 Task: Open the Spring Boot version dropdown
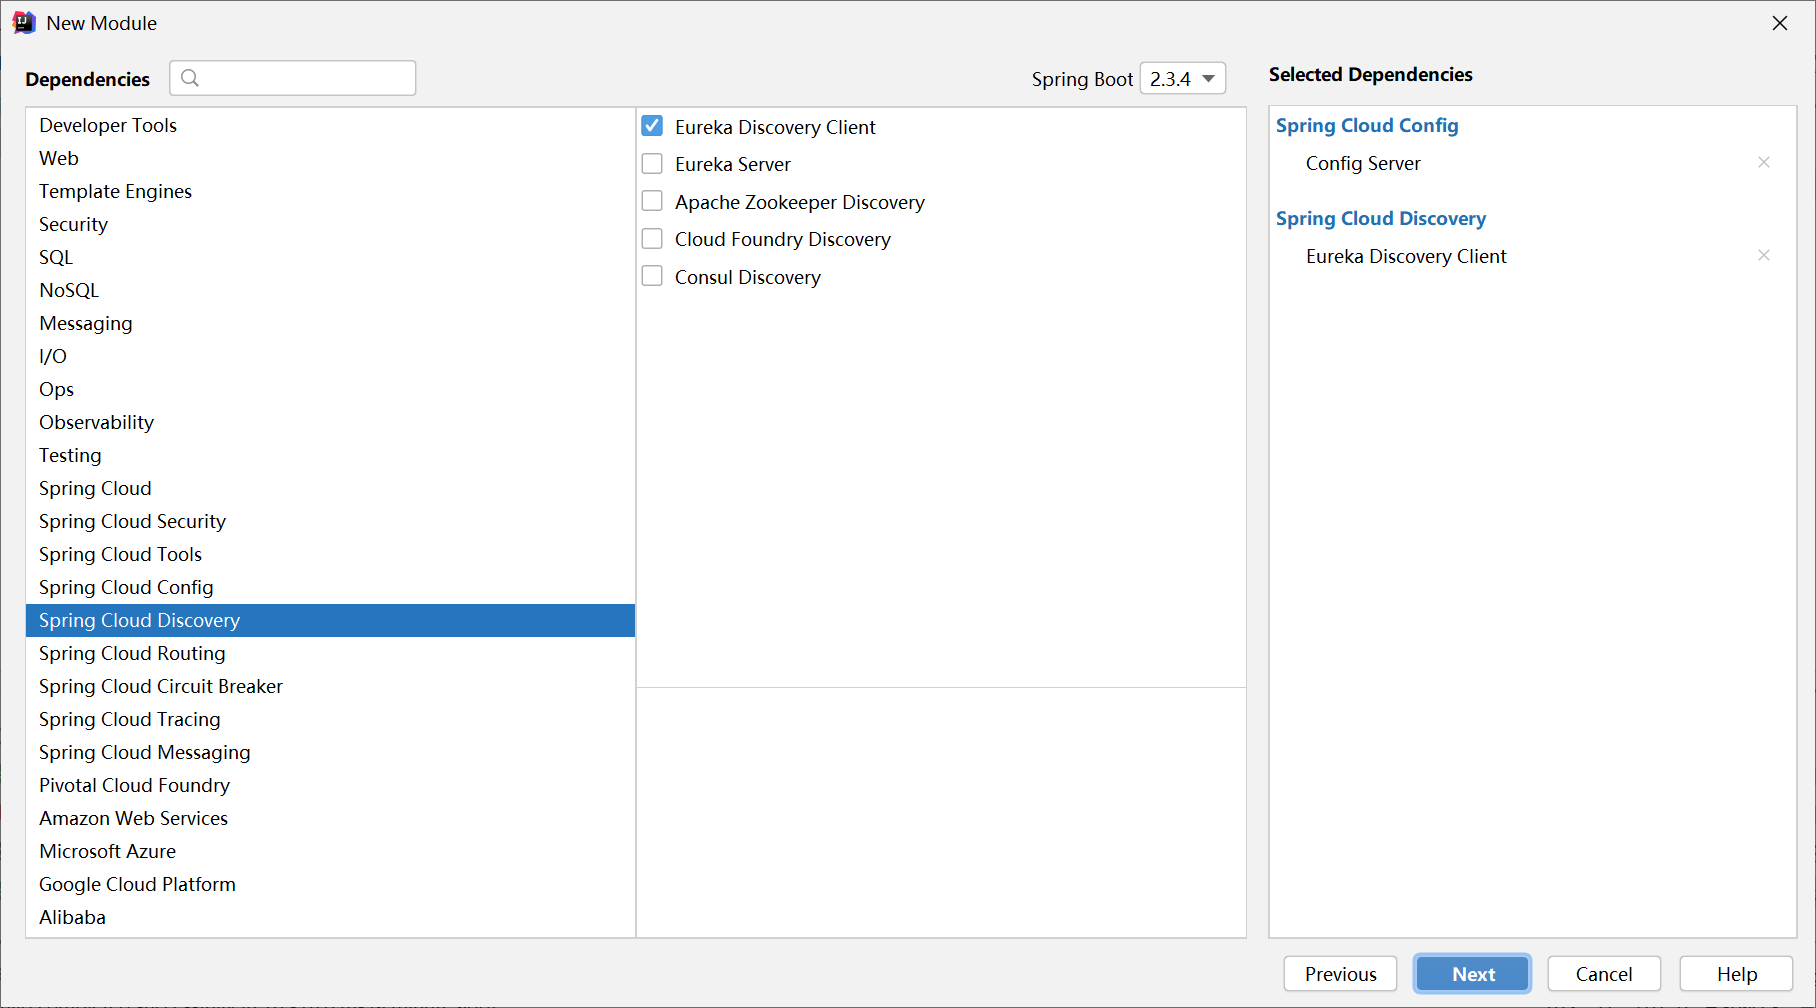pos(1183,78)
